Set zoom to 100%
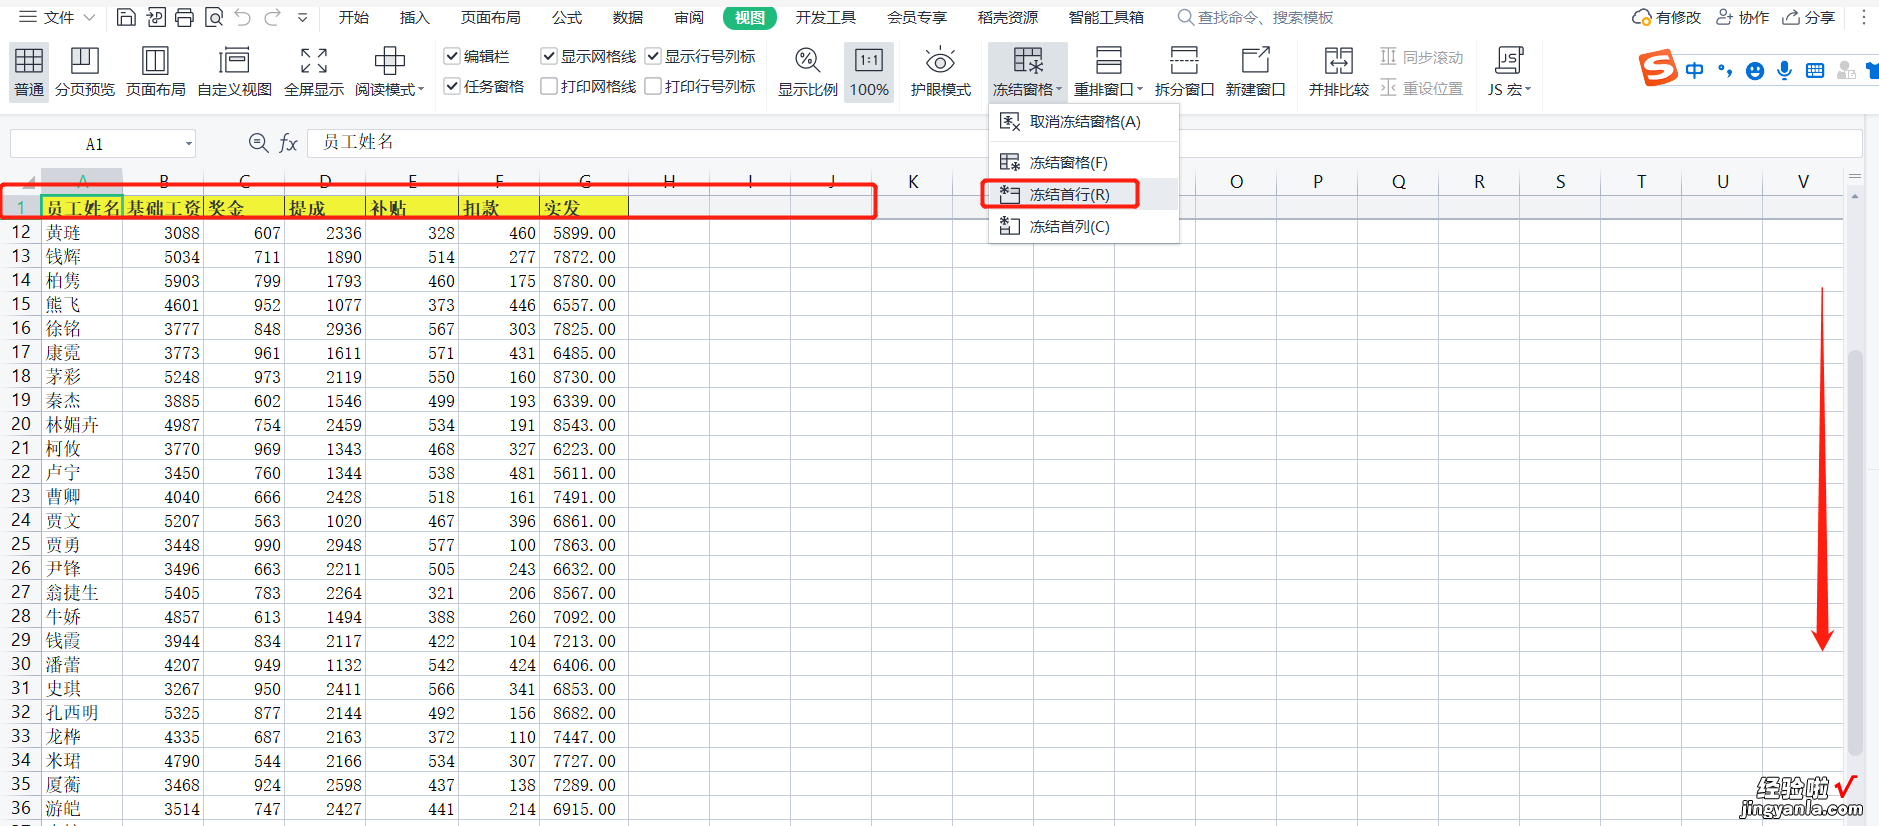Viewport: 1879px width, 826px height. 869,71
